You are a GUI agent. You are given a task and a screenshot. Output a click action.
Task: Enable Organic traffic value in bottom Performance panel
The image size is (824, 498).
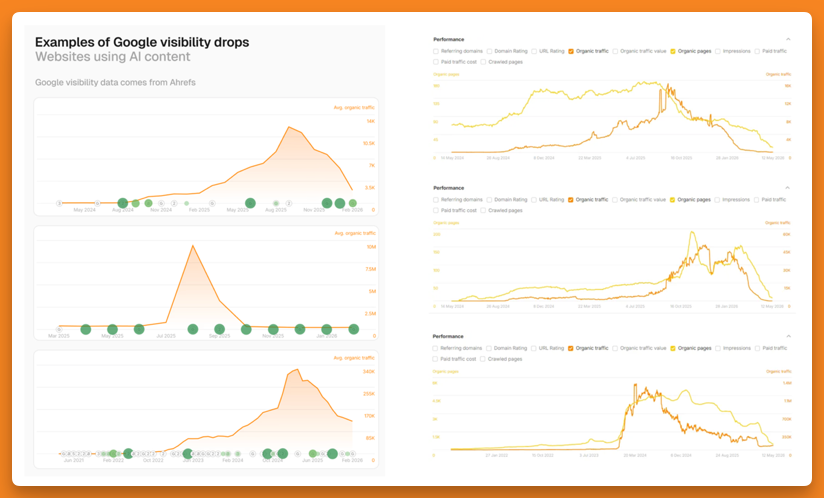coord(615,348)
